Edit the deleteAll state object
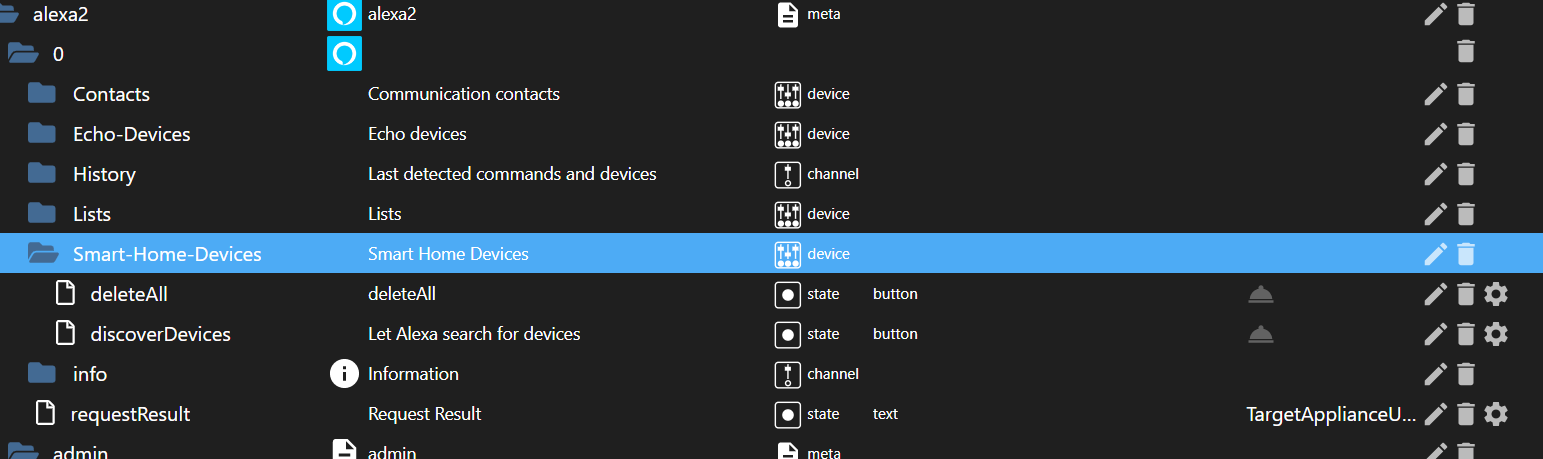The image size is (1543, 459). click(1435, 294)
